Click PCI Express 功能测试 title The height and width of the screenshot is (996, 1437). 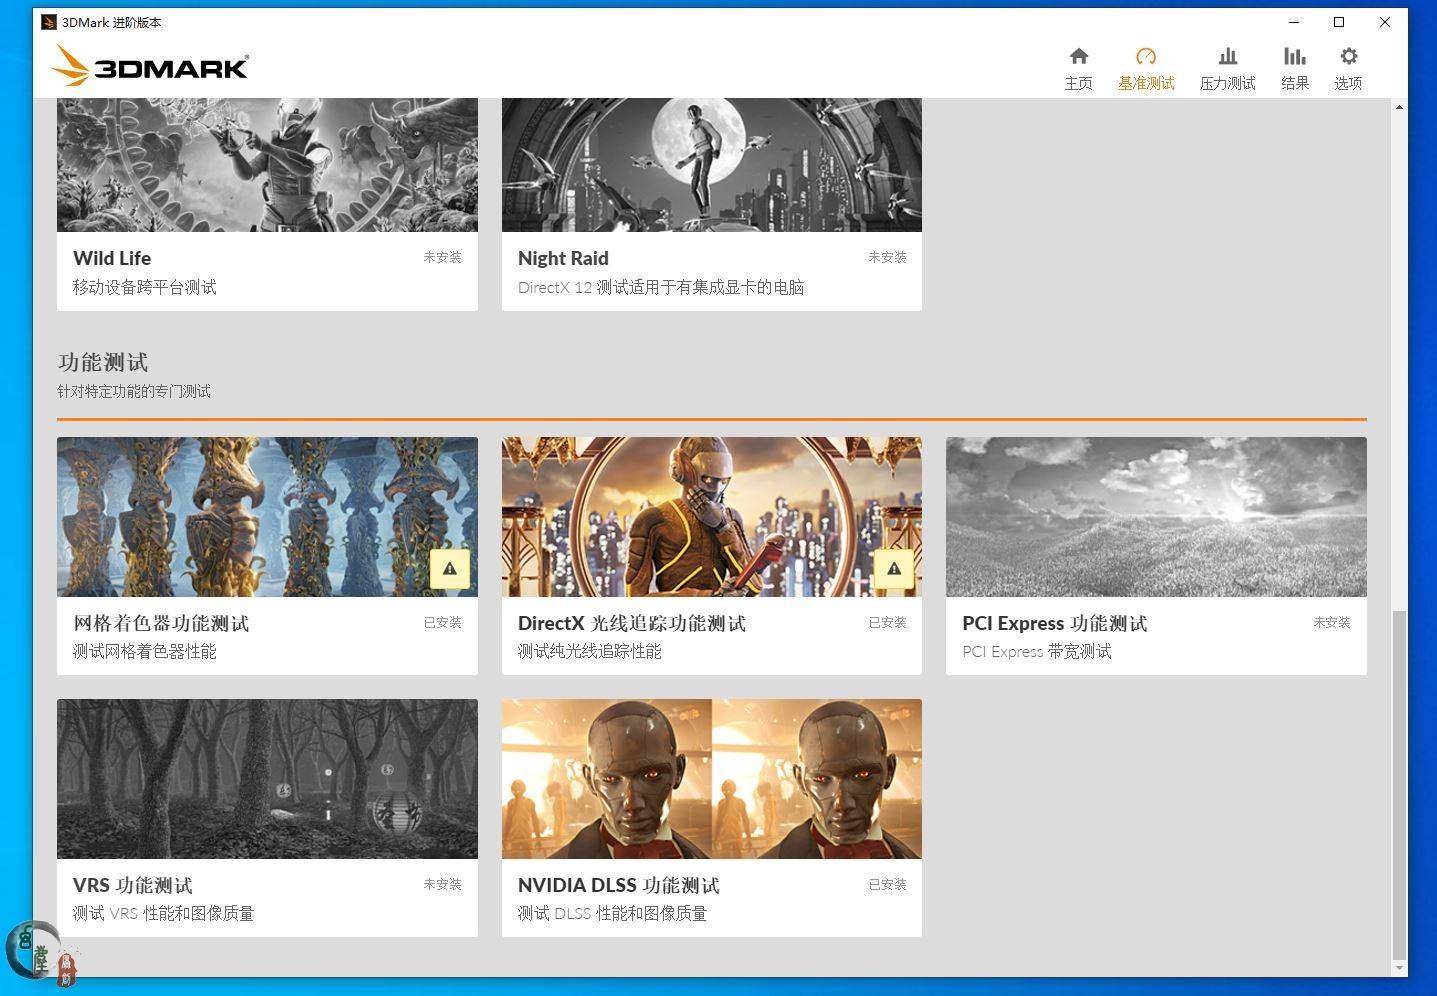(1055, 623)
